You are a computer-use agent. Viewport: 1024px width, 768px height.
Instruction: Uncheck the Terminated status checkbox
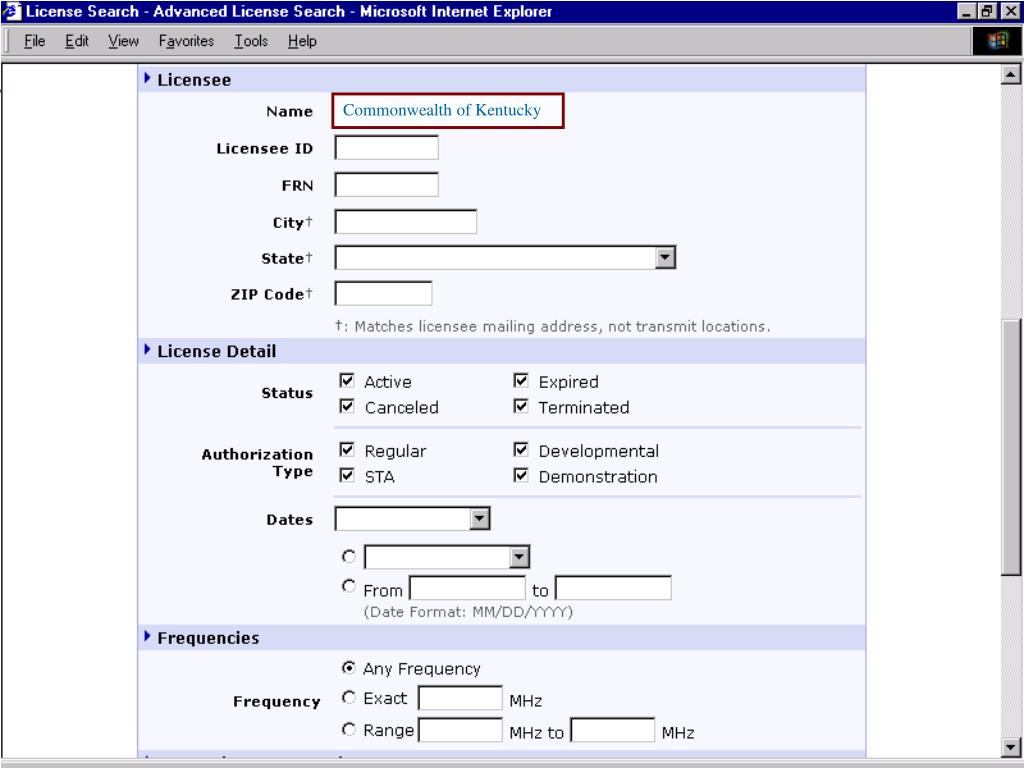[x=520, y=407]
